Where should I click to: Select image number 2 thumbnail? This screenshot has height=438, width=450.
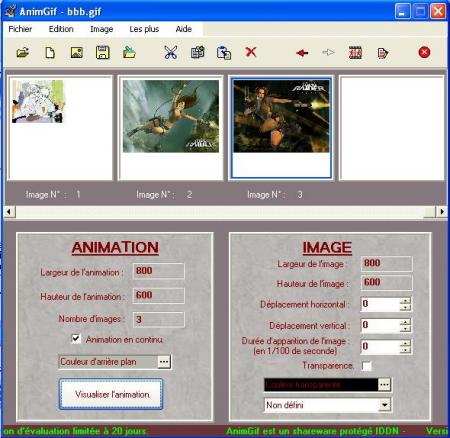[x=171, y=128]
